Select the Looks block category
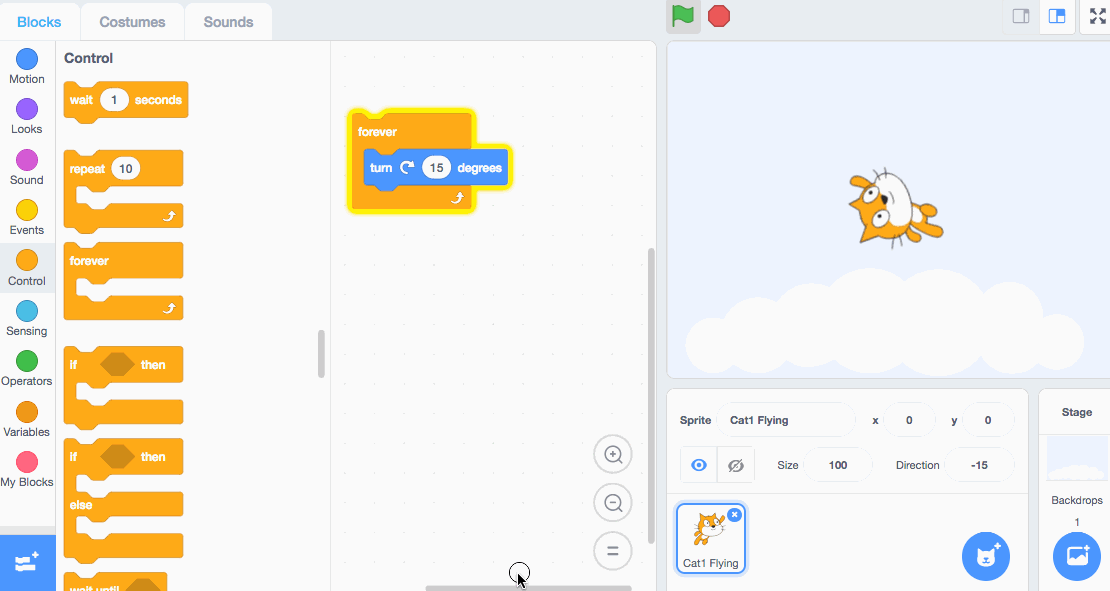The width and height of the screenshot is (1110, 591). click(27, 117)
